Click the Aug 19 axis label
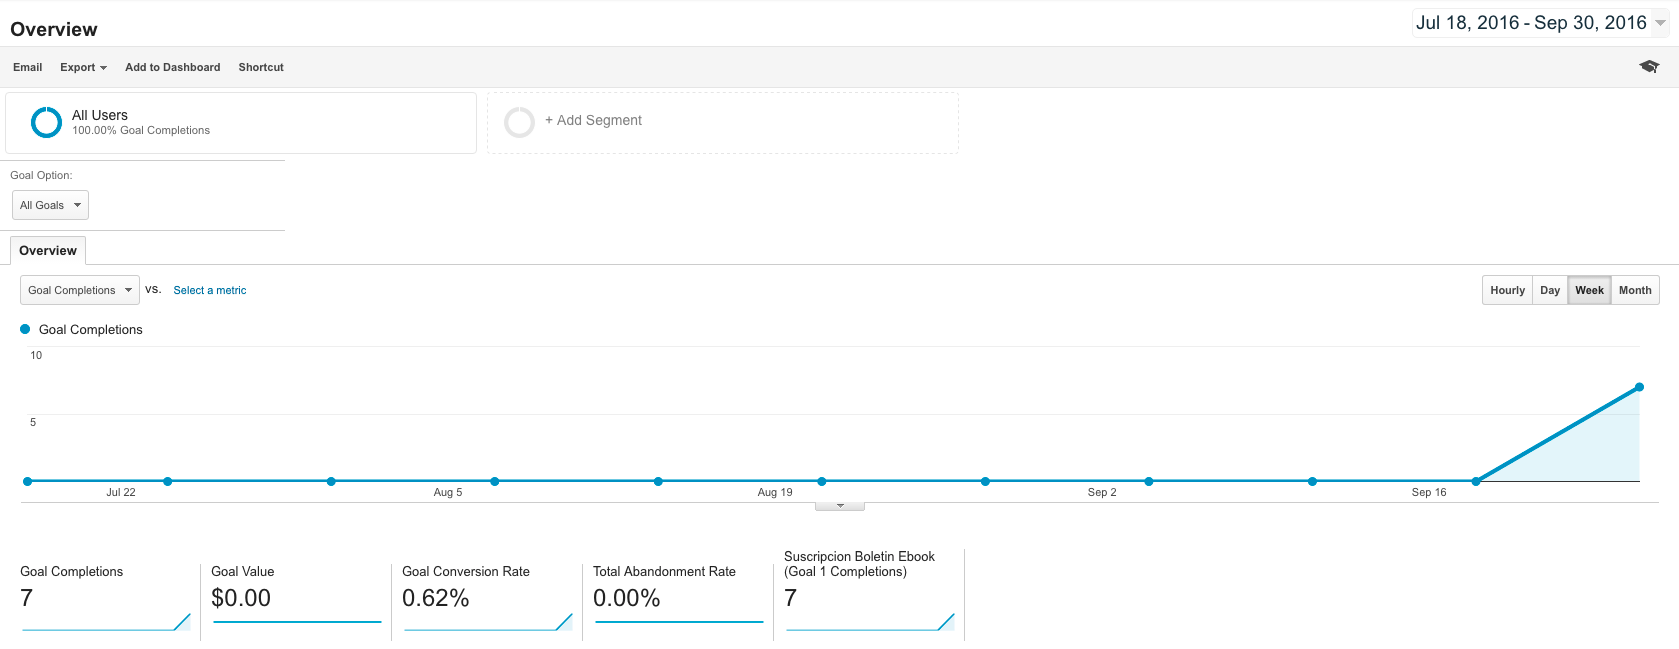This screenshot has height=649, width=1679. pyautogui.click(x=775, y=492)
